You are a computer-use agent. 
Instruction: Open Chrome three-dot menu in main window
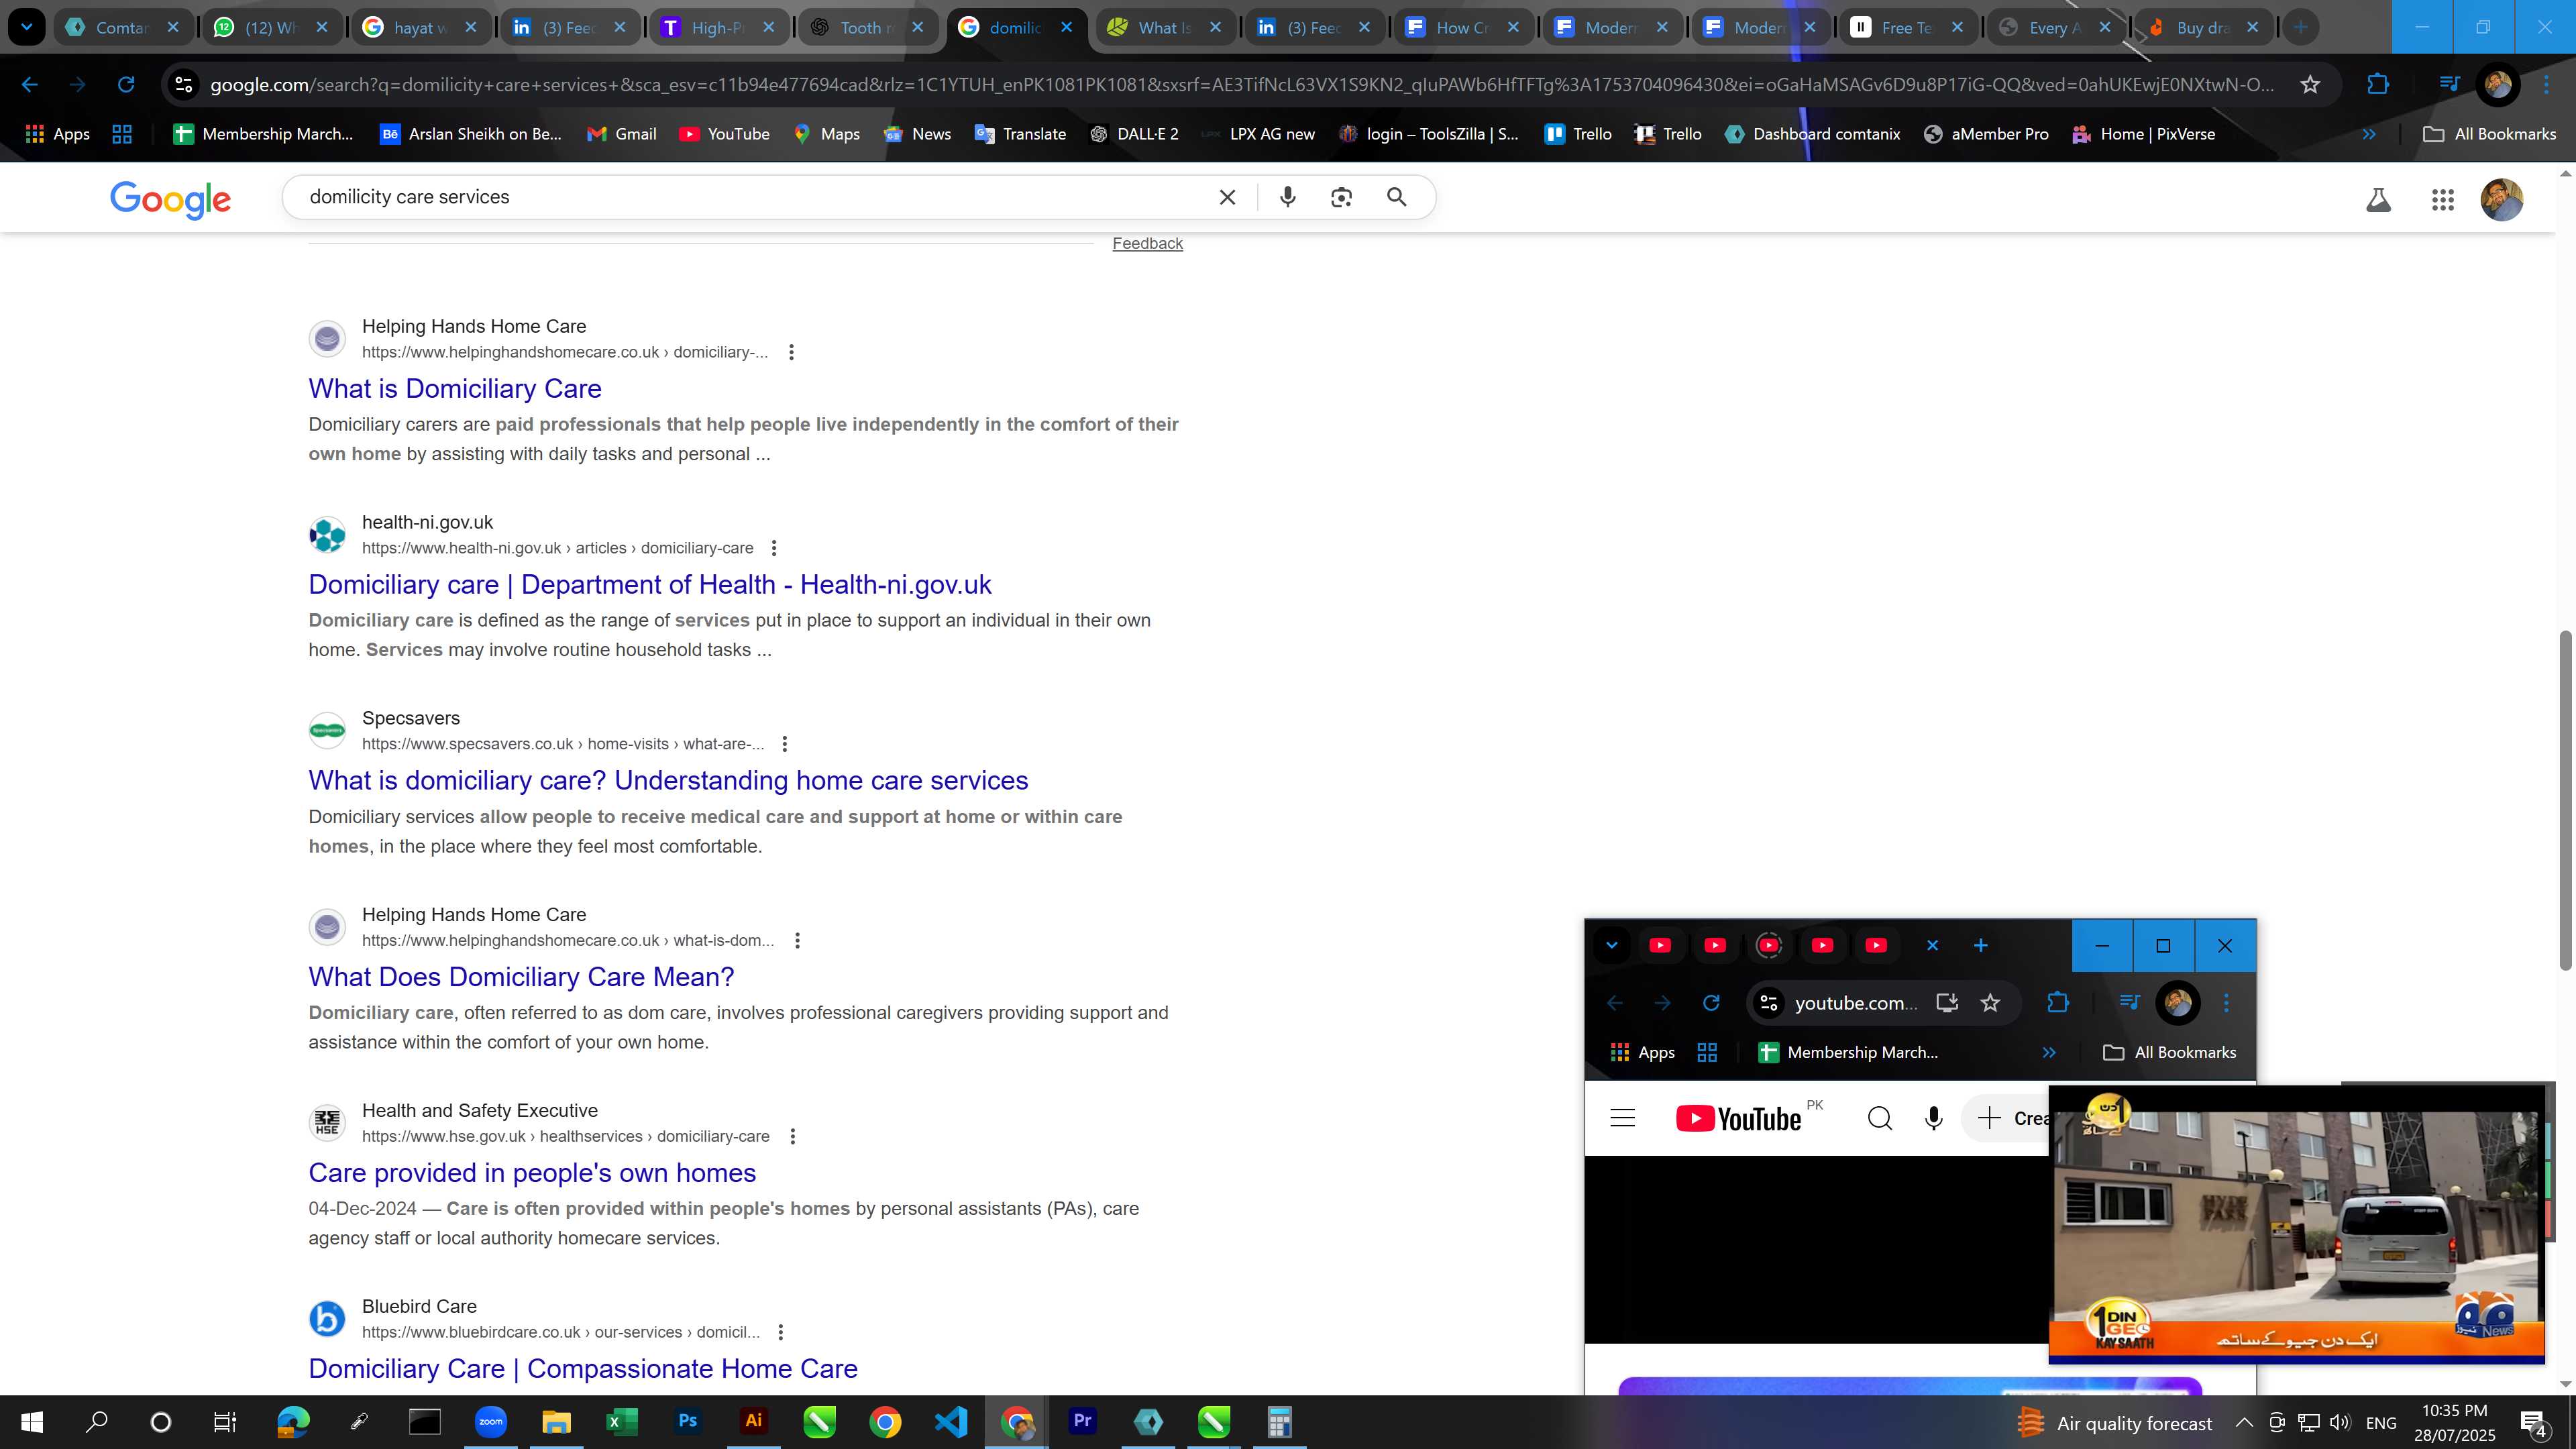tap(2546, 85)
